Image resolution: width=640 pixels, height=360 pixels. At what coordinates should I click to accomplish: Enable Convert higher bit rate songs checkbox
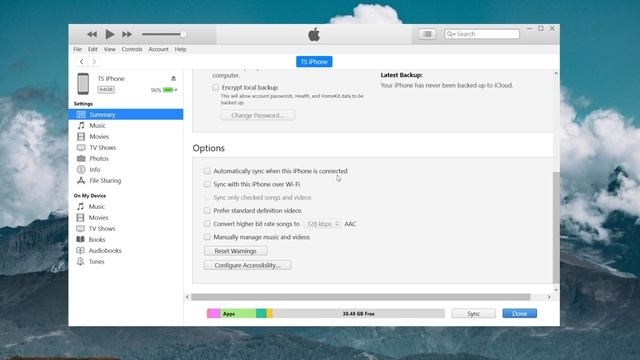207,224
